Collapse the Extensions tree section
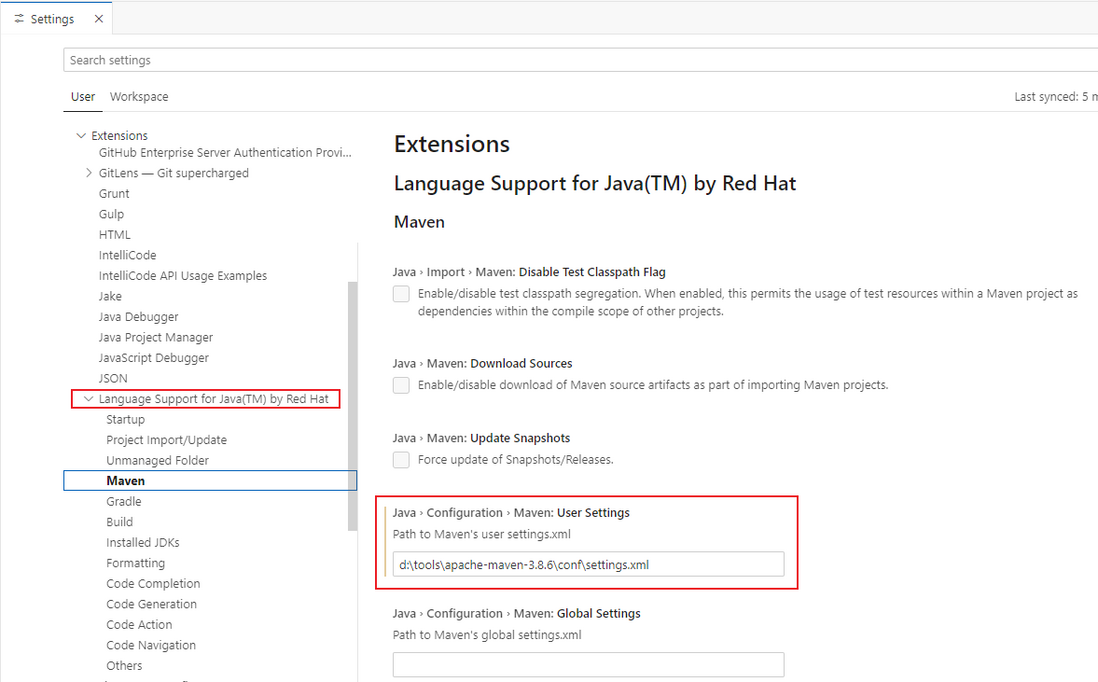 [81, 135]
